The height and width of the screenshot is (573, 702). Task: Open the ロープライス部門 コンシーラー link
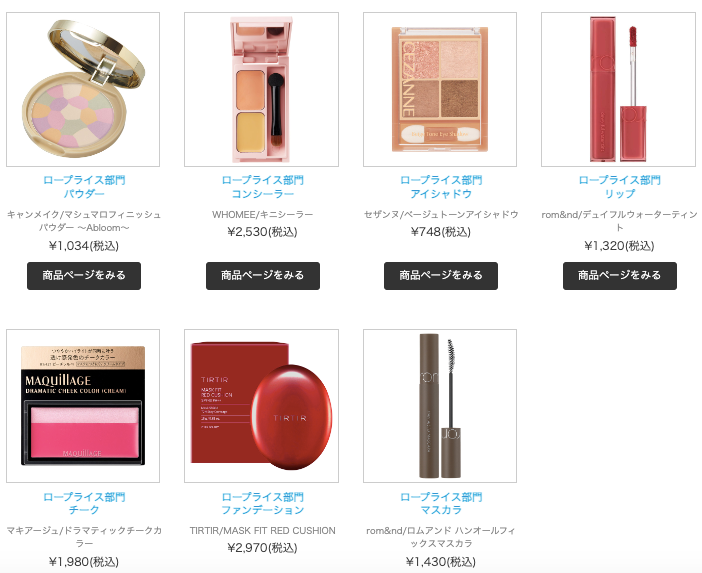263,187
